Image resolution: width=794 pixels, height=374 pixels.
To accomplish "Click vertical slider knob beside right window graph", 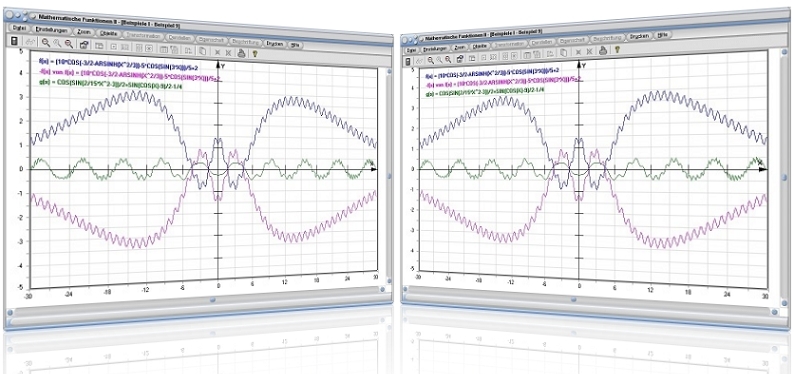I will coord(784,178).
